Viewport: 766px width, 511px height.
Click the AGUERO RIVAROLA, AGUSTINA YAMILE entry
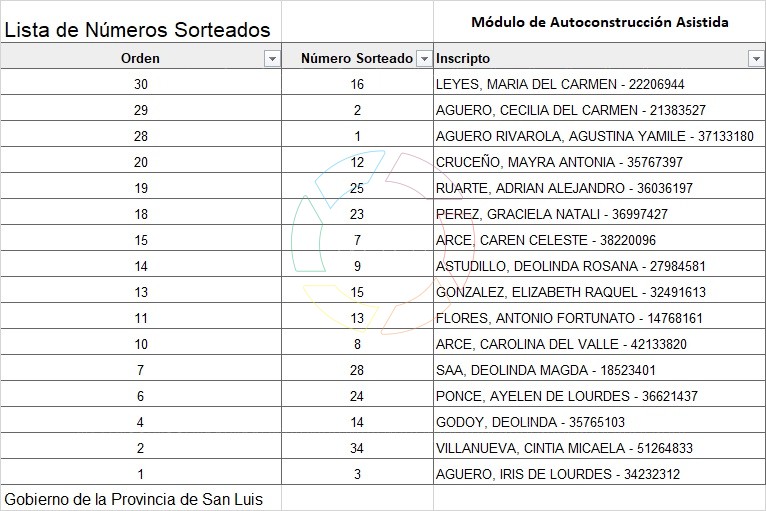(x=594, y=136)
